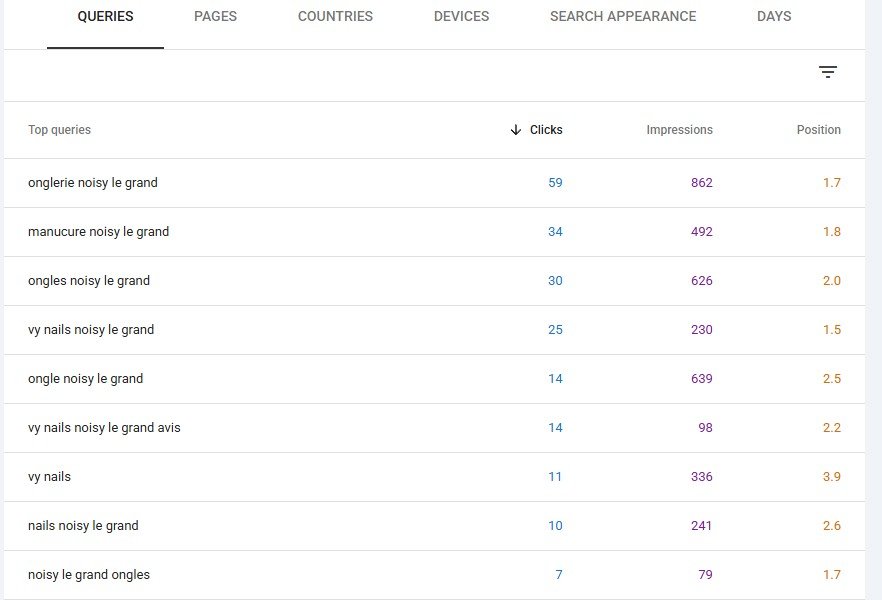Select query 'ongle noisy le grand'
The height and width of the screenshot is (600, 882).
(86, 379)
